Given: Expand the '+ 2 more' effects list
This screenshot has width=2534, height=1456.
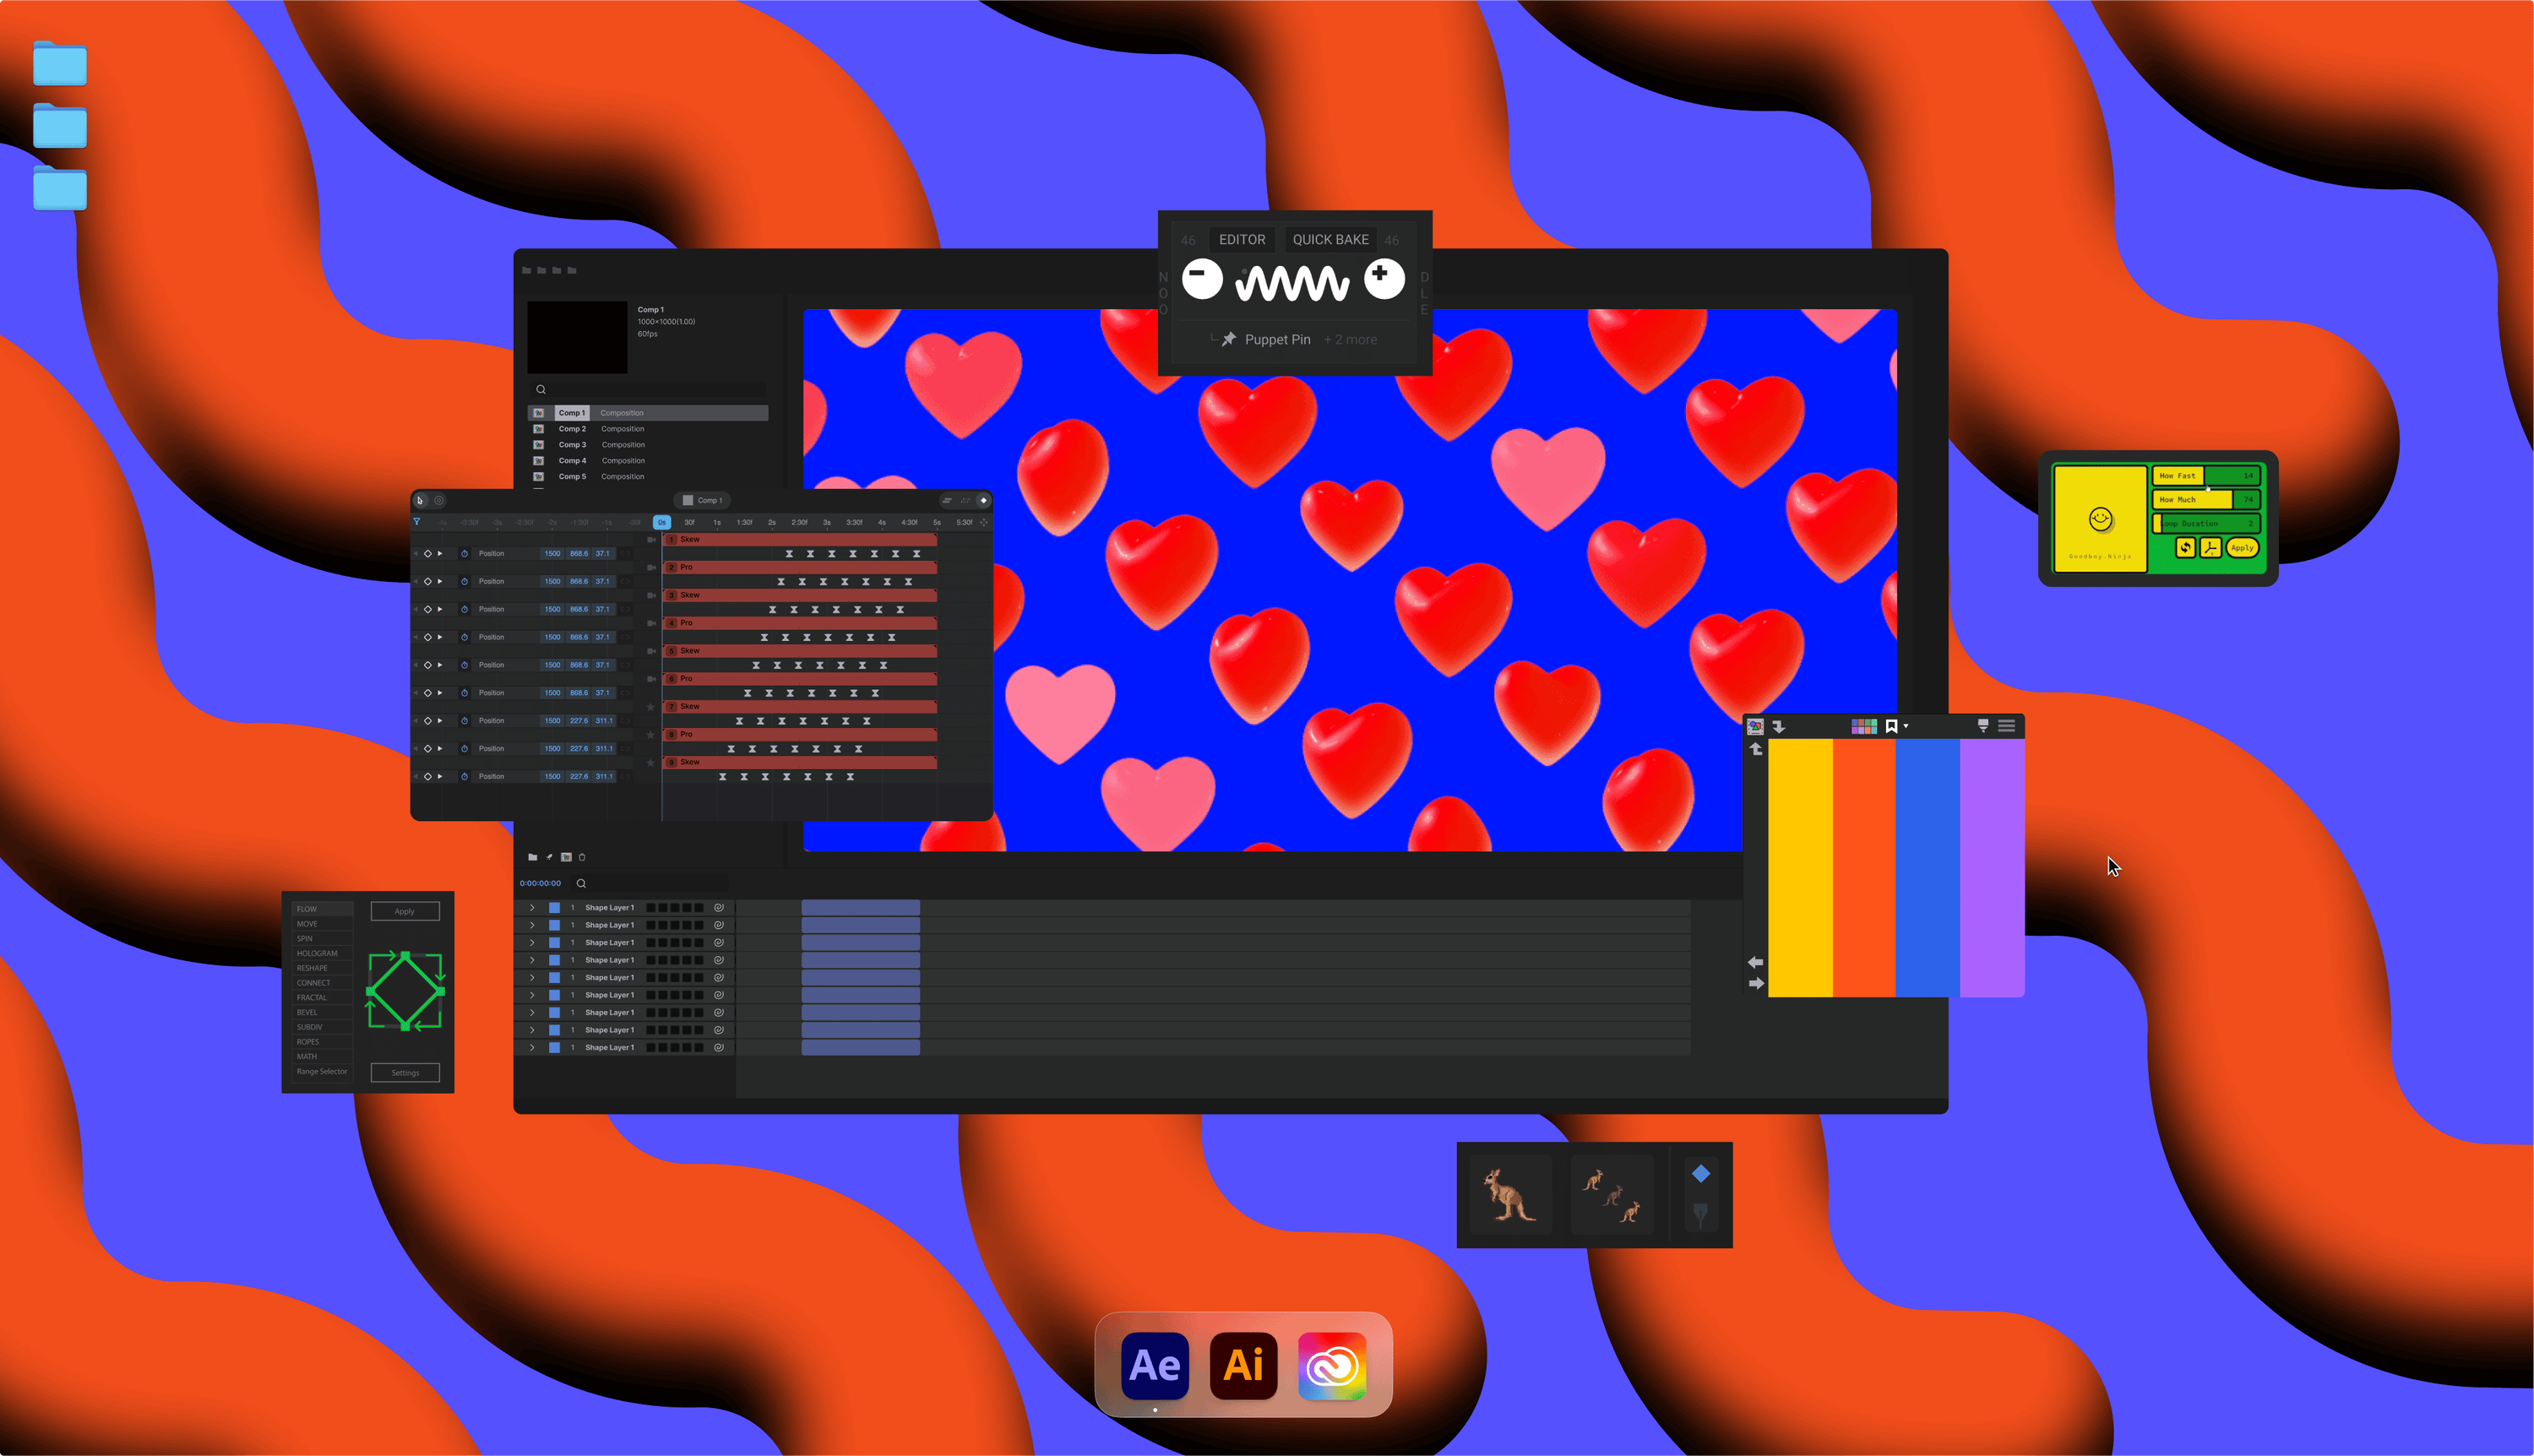Looking at the screenshot, I should coord(1350,339).
